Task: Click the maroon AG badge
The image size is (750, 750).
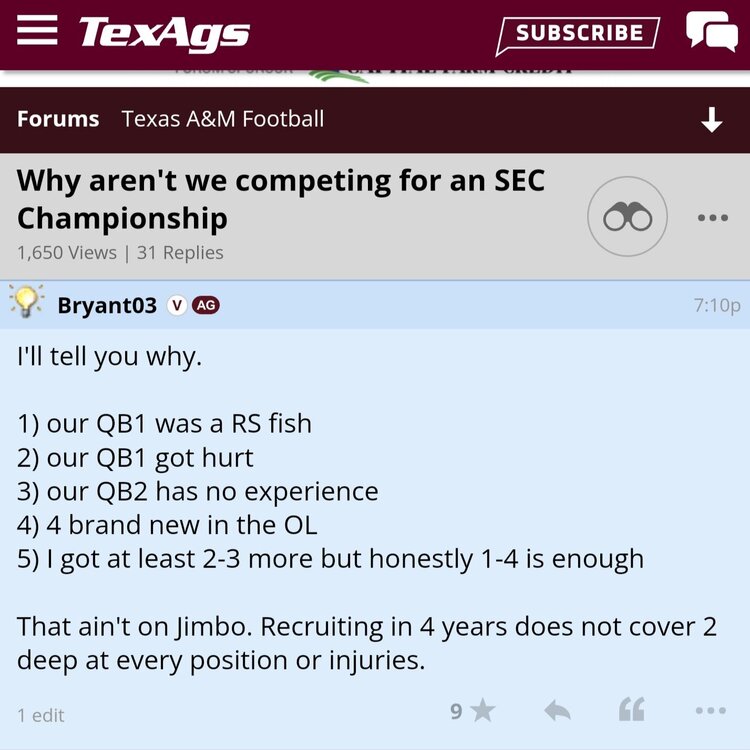Action: 206,305
